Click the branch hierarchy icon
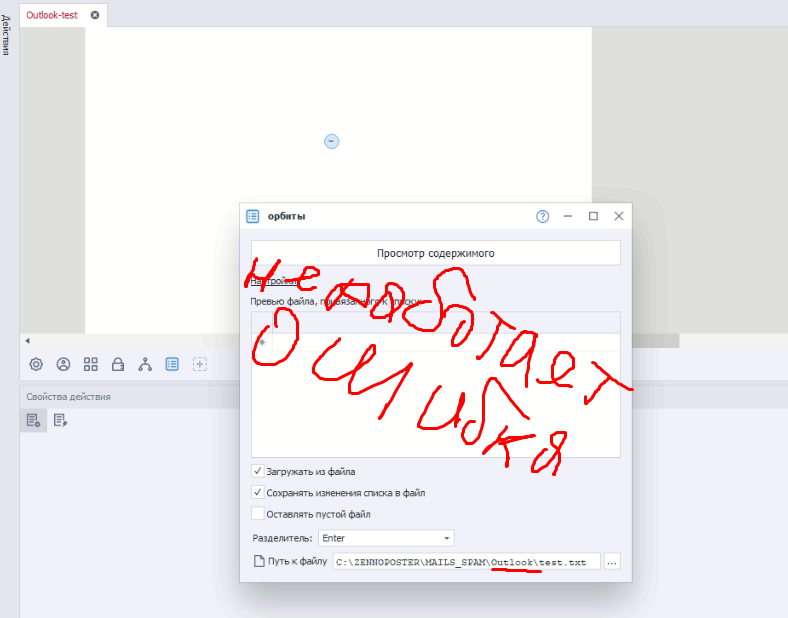788x618 pixels. click(145, 364)
